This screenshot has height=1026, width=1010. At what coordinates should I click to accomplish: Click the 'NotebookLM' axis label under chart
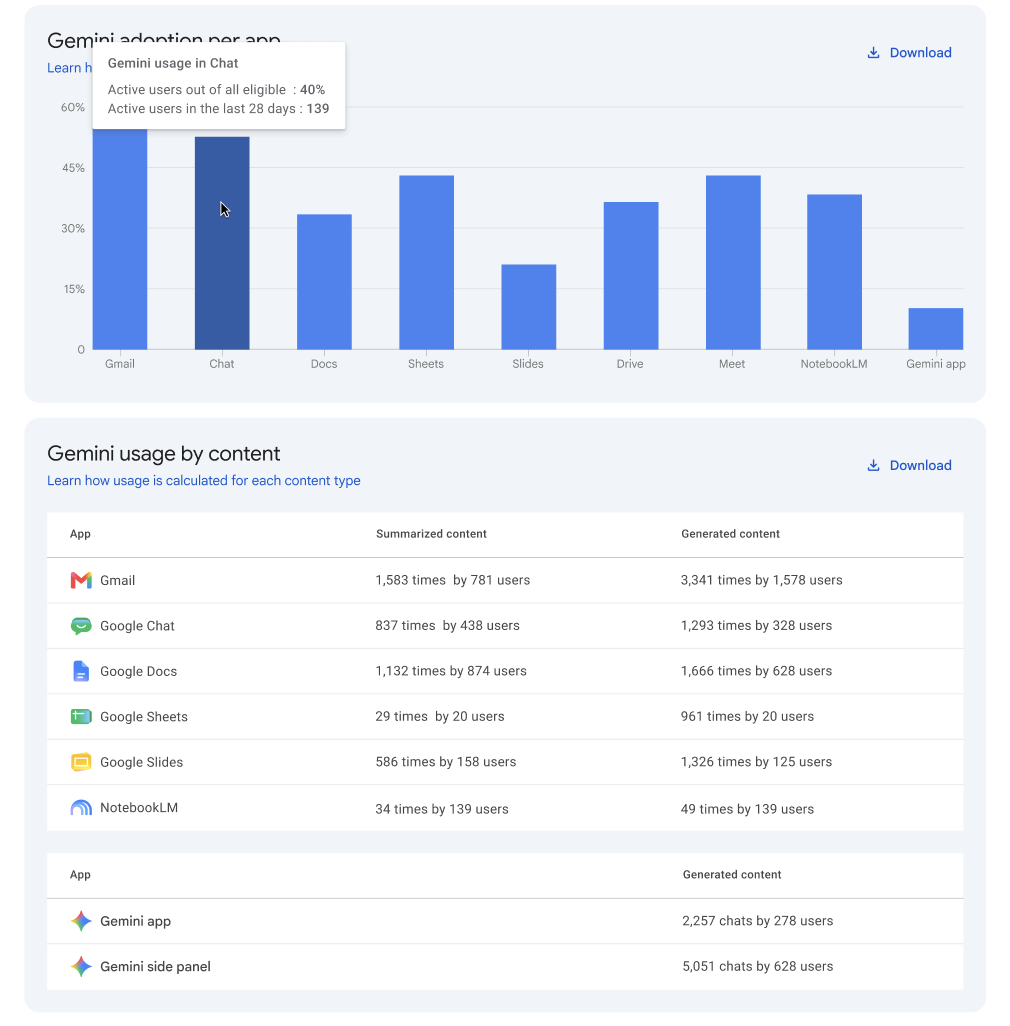[x=834, y=364]
